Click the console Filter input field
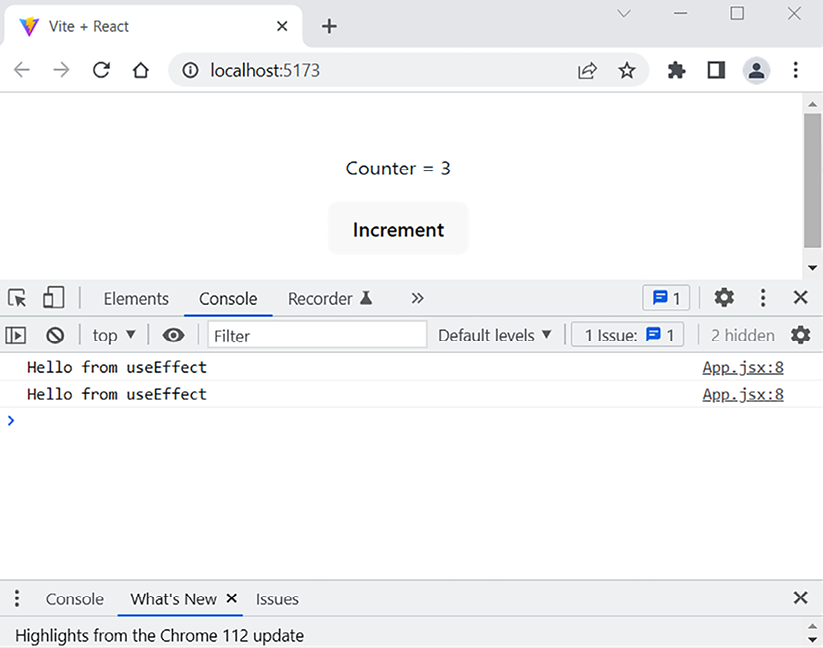 pyautogui.click(x=317, y=335)
